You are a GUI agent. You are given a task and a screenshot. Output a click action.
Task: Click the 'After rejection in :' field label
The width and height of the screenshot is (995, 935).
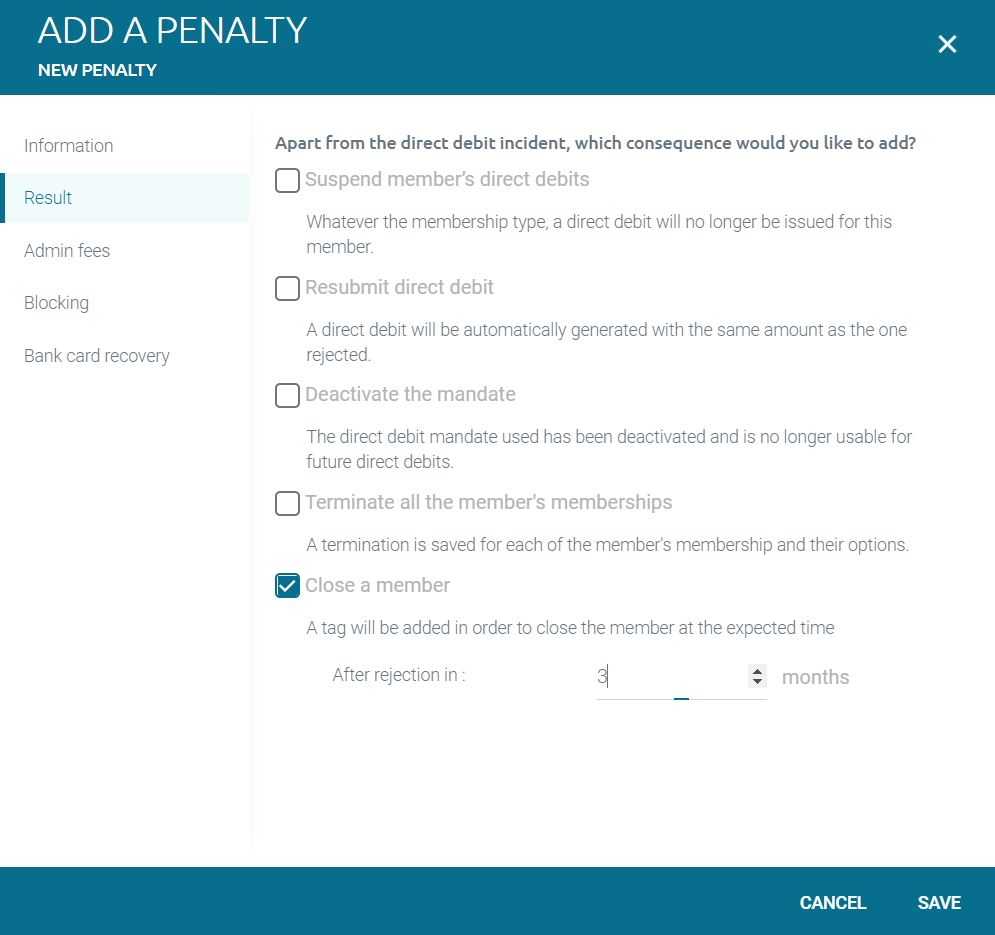(x=399, y=674)
